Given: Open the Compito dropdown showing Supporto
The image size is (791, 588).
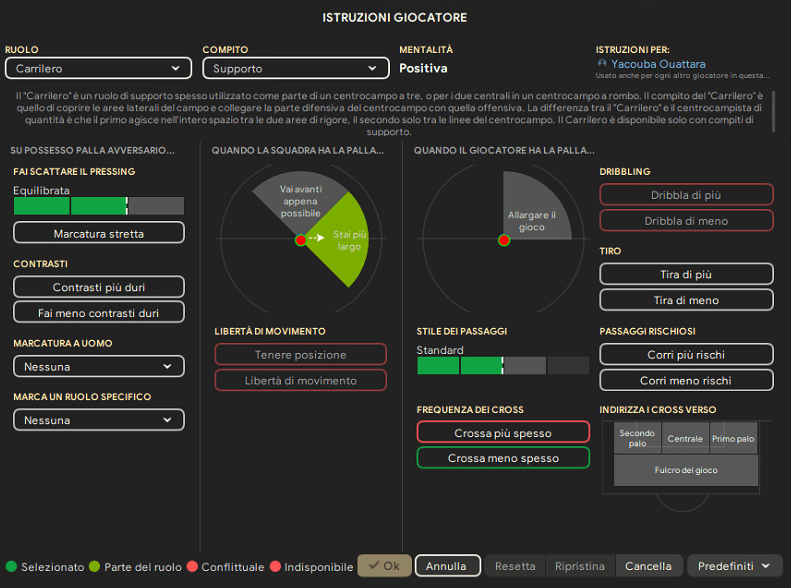Looking at the screenshot, I should (x=295, y=68).
